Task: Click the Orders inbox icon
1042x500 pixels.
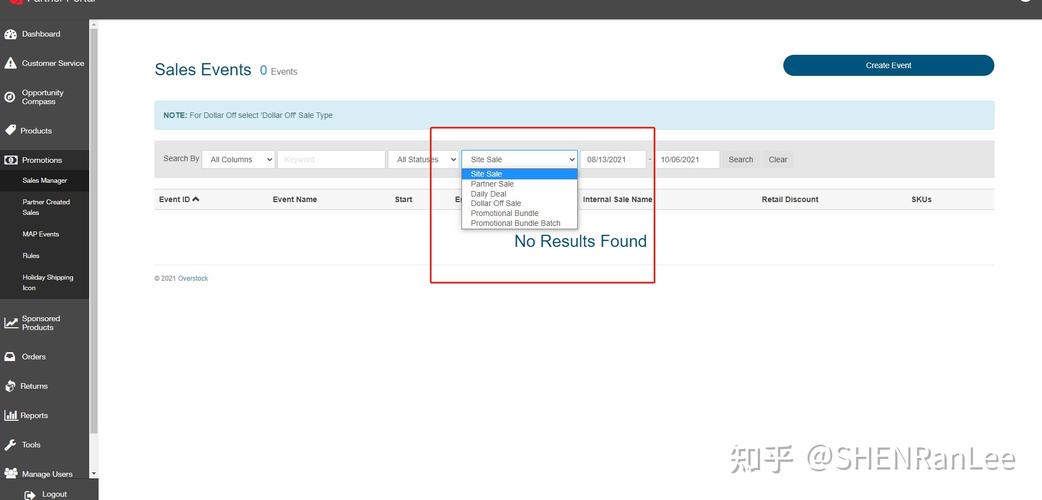Action: [x=10, y=357]
